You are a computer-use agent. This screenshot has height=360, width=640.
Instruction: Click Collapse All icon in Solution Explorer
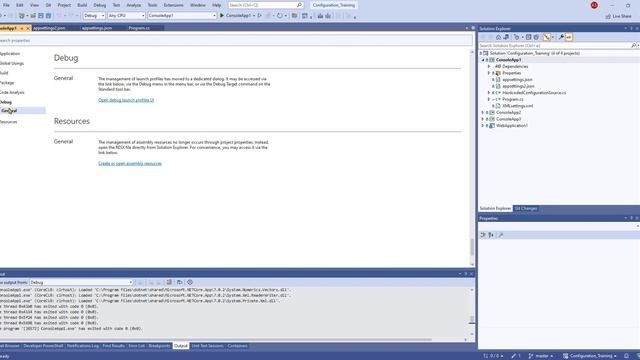click(529, 37)
